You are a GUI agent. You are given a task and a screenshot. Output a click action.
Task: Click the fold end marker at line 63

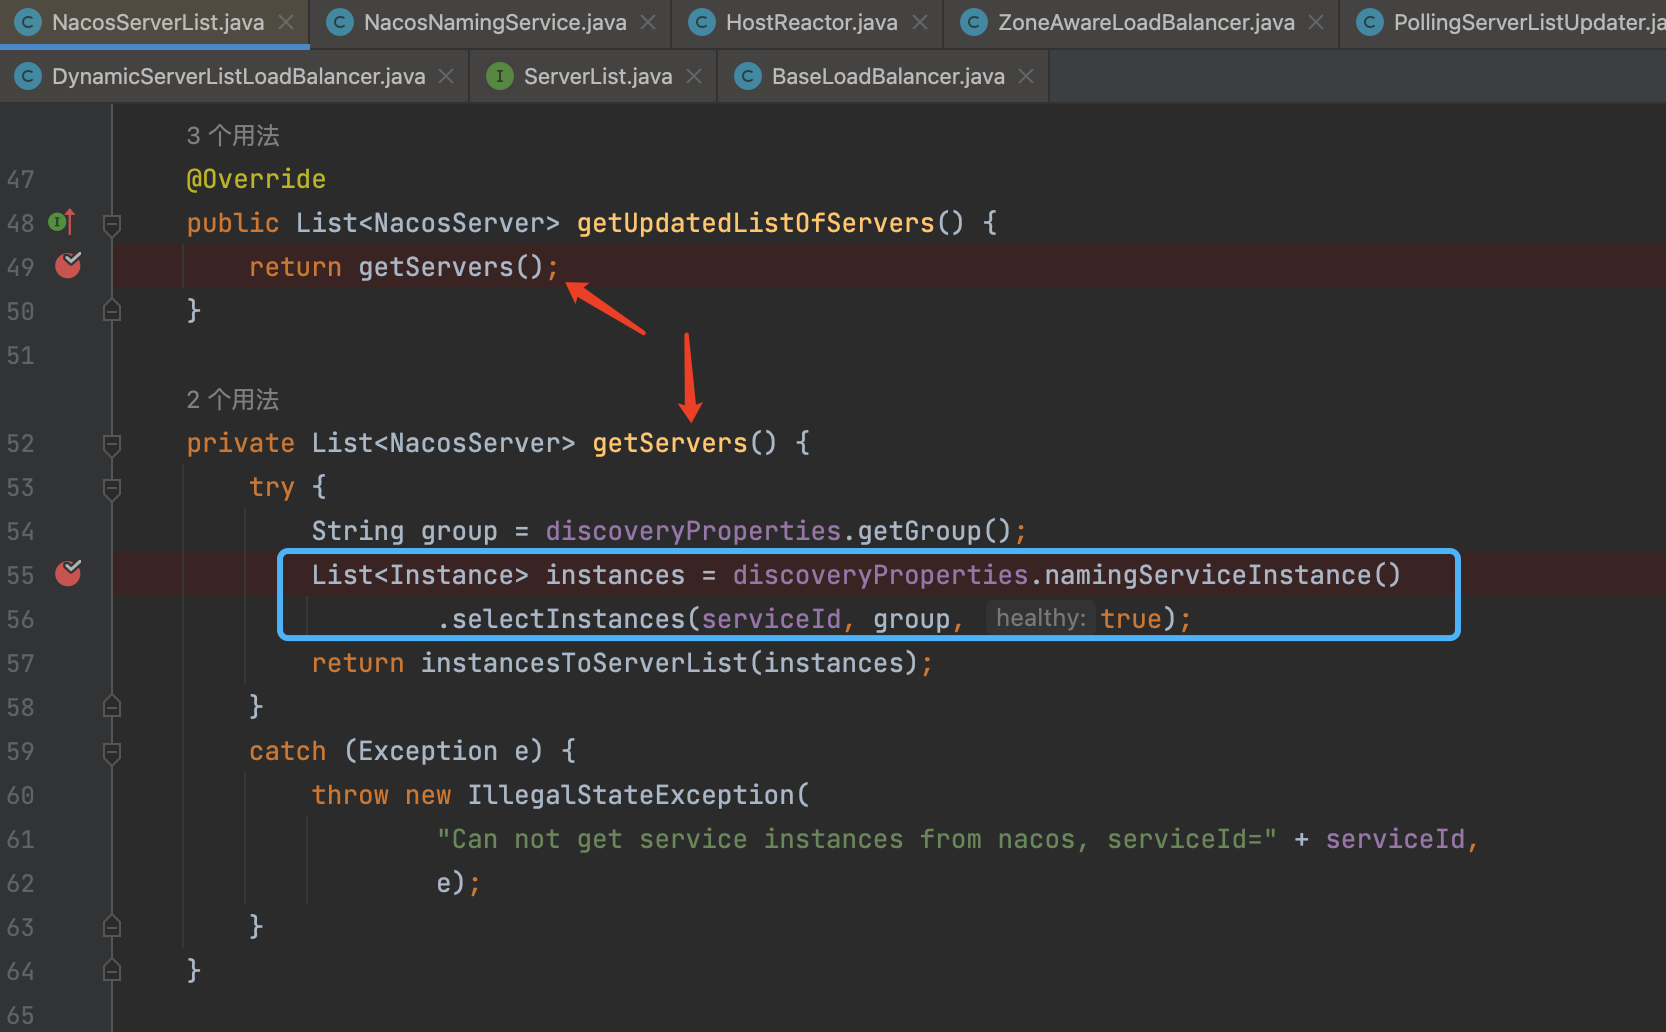click(x=112, y=927)
